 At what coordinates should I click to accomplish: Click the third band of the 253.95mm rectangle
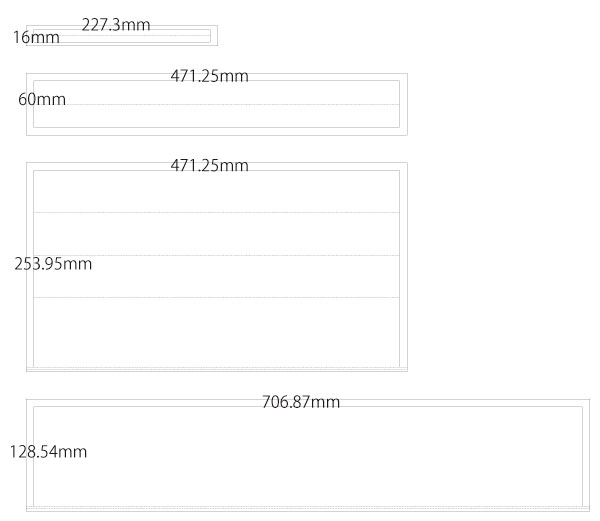[x=217, y=277]
